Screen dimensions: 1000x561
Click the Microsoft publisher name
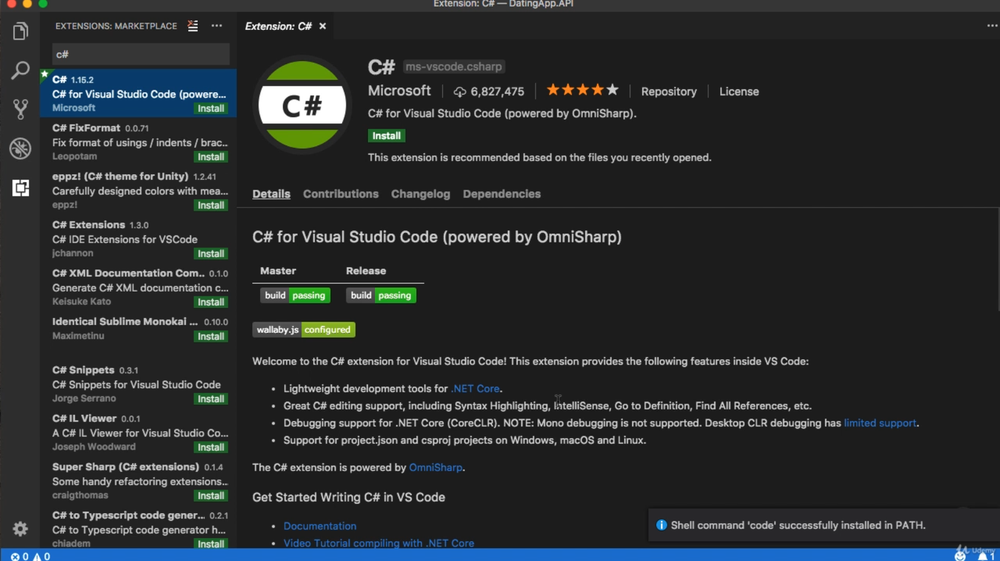click(x=399, y=91)
